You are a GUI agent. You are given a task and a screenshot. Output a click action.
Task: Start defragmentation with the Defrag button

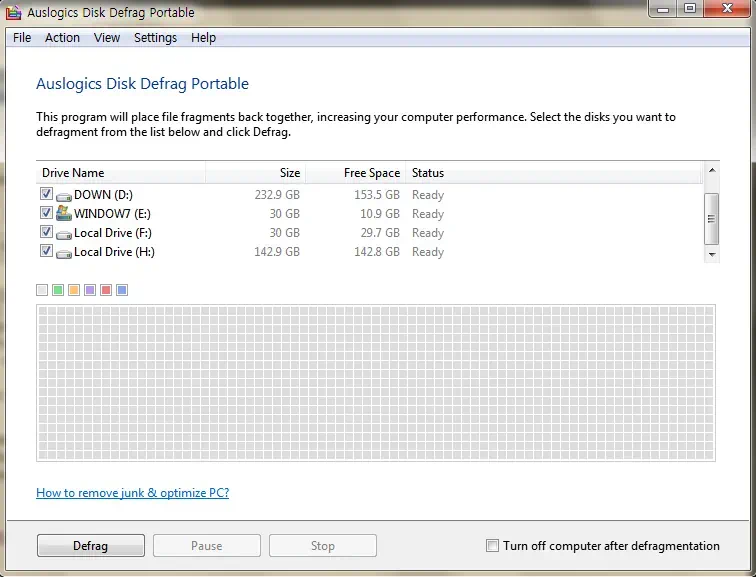click(91, 546)
